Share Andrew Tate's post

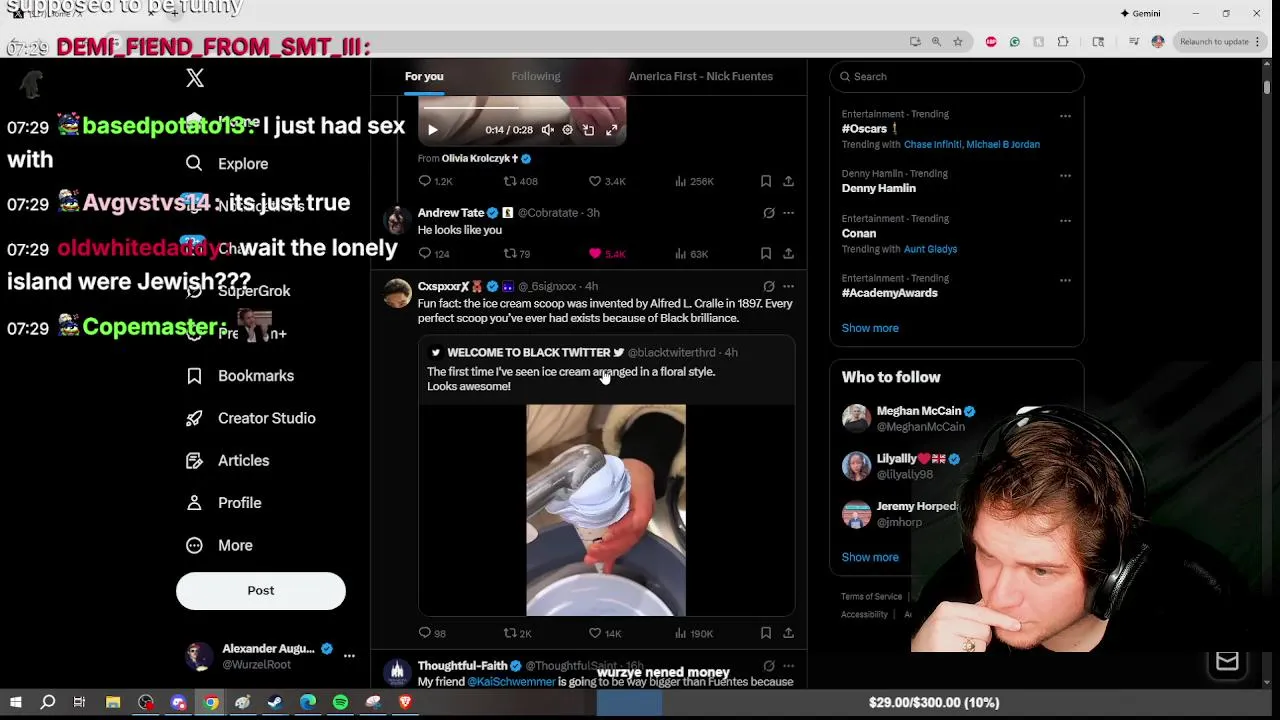pos(788,254)
